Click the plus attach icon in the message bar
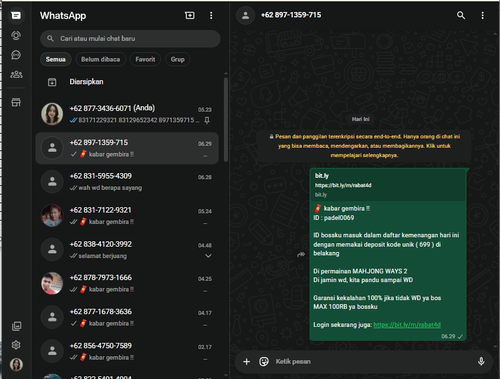 coord(246,362)
